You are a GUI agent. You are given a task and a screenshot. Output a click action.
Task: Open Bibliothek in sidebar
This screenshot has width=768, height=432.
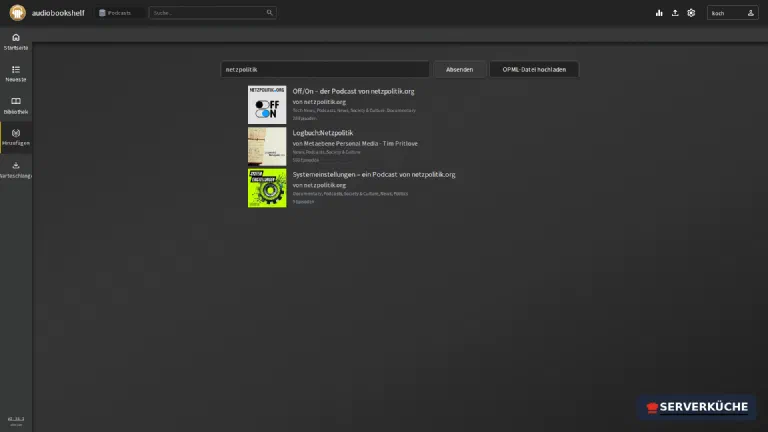[16, 106]
